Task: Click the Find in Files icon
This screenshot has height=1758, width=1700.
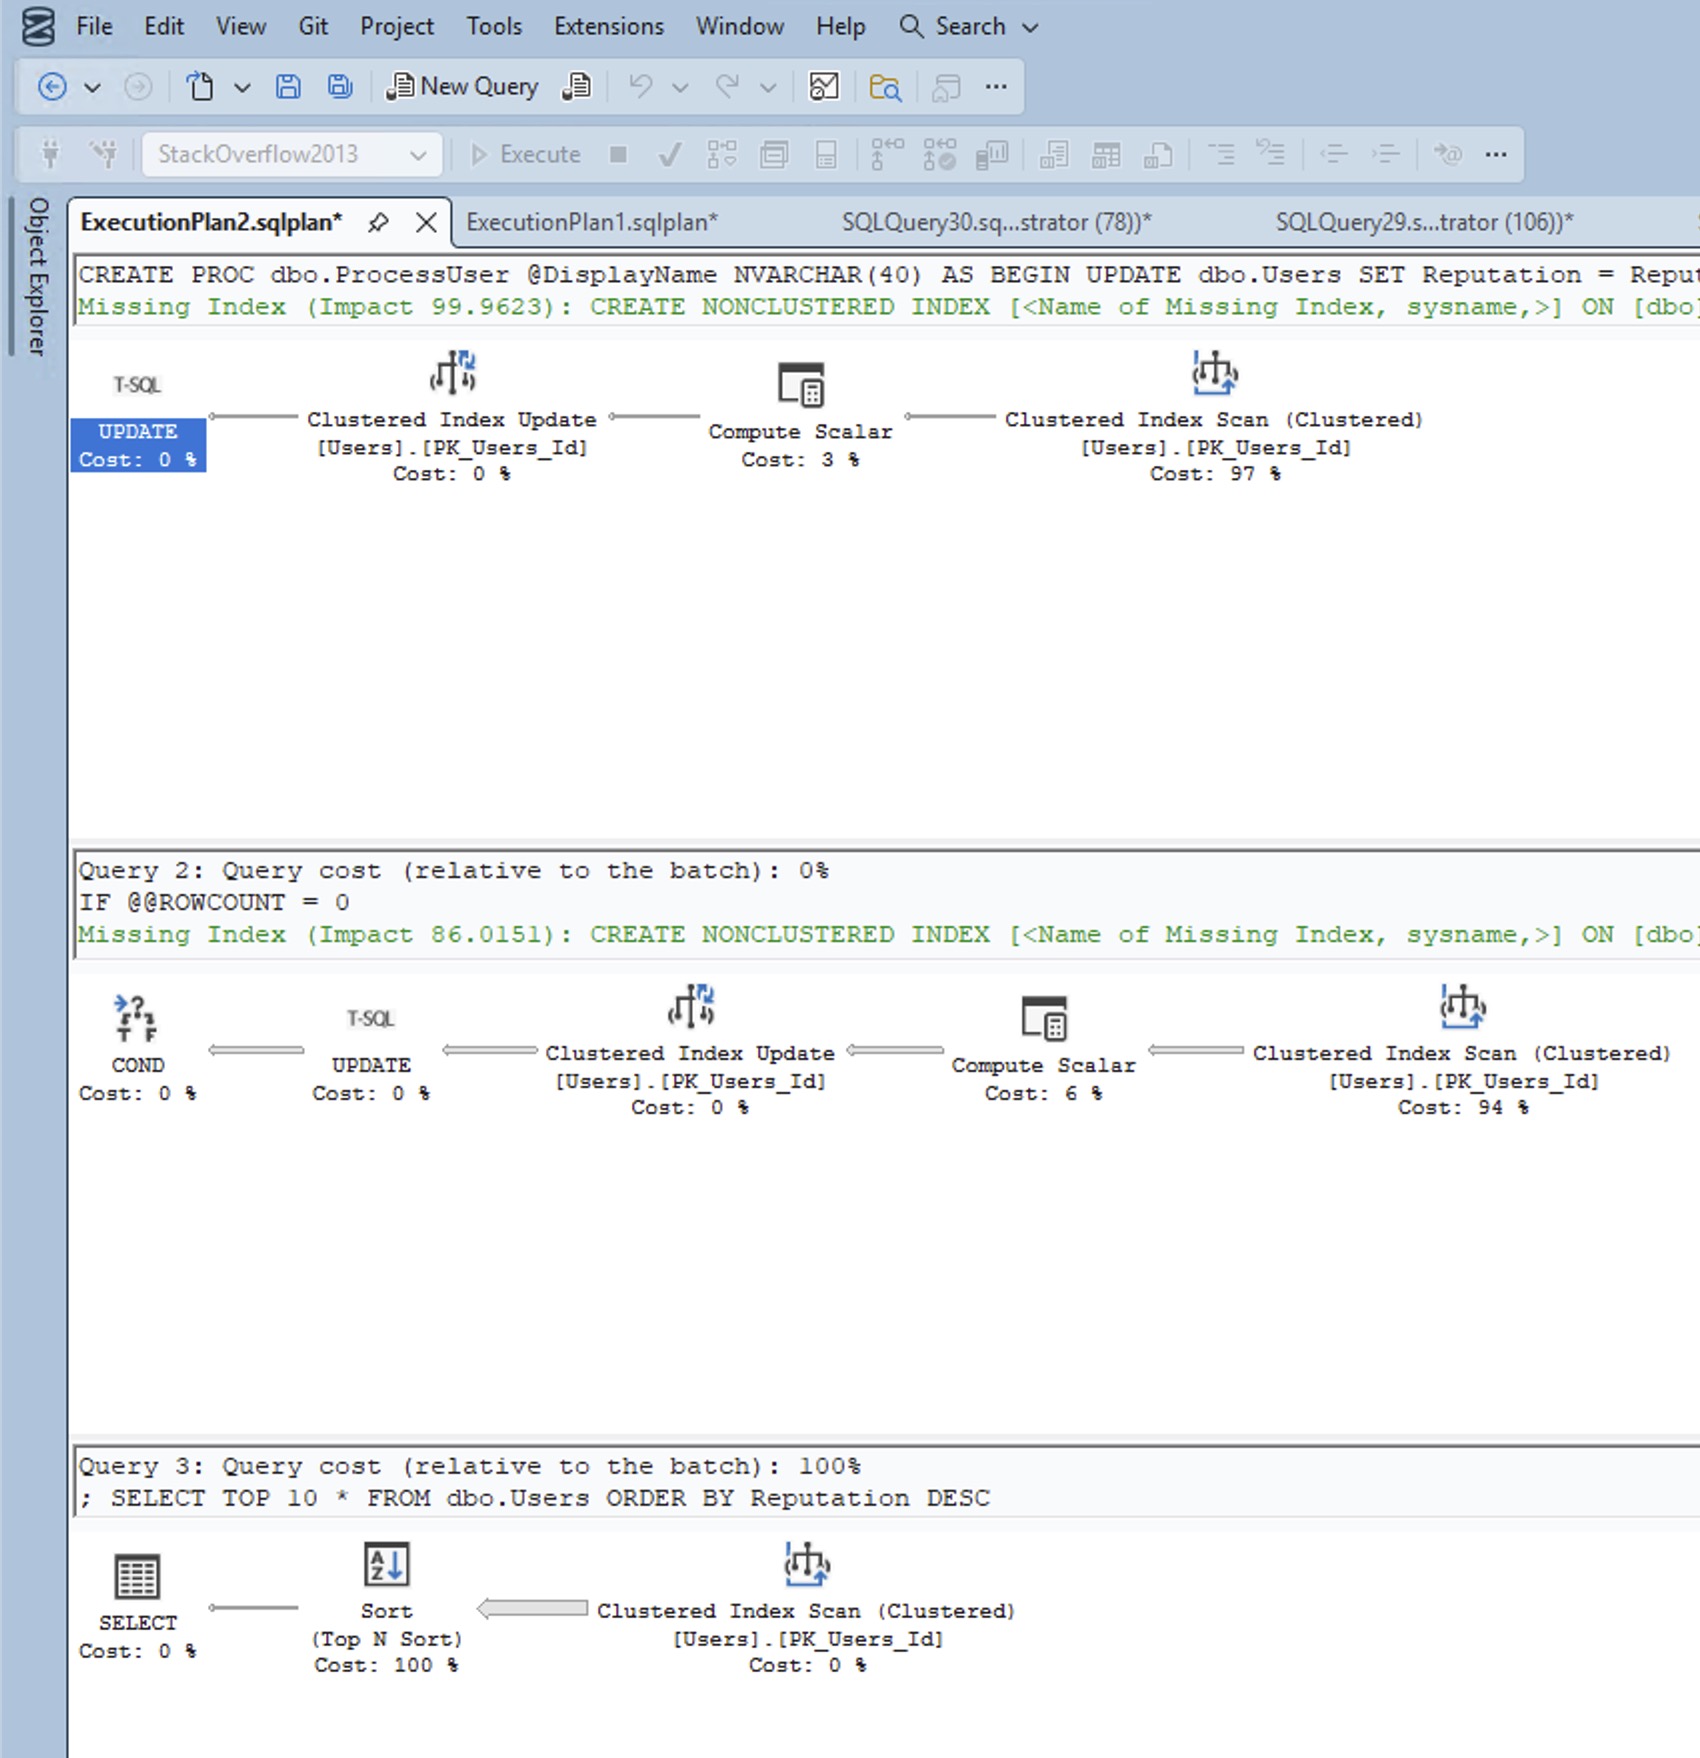Action: click(x=884, y=87)
